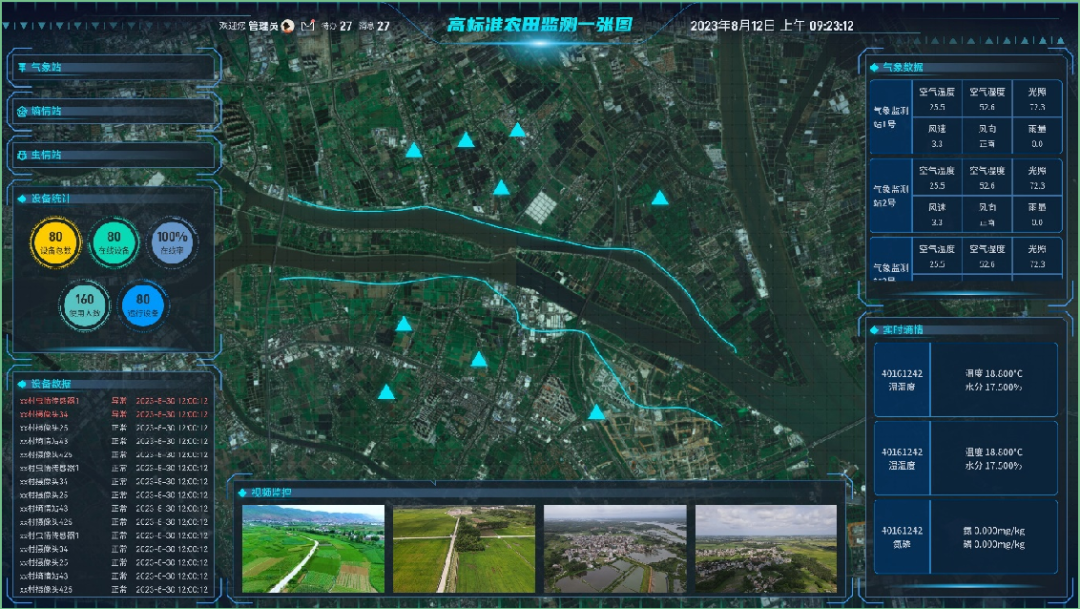Viewport: 1080px width, 609px height.
Task: Click the blue 80 运行设备 circle
Action: coord(143,304)
